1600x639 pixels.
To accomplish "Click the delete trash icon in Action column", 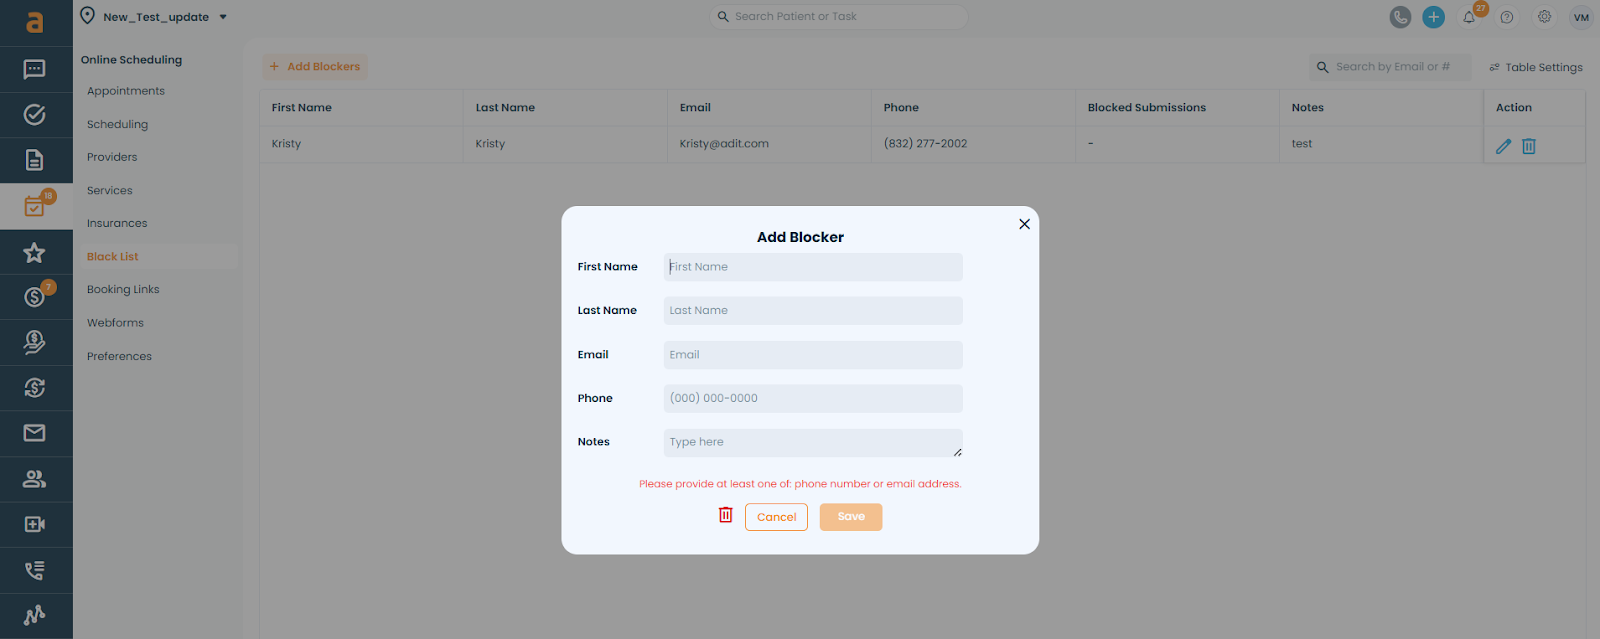I will pyautogui.click(x=1529, y=146).
